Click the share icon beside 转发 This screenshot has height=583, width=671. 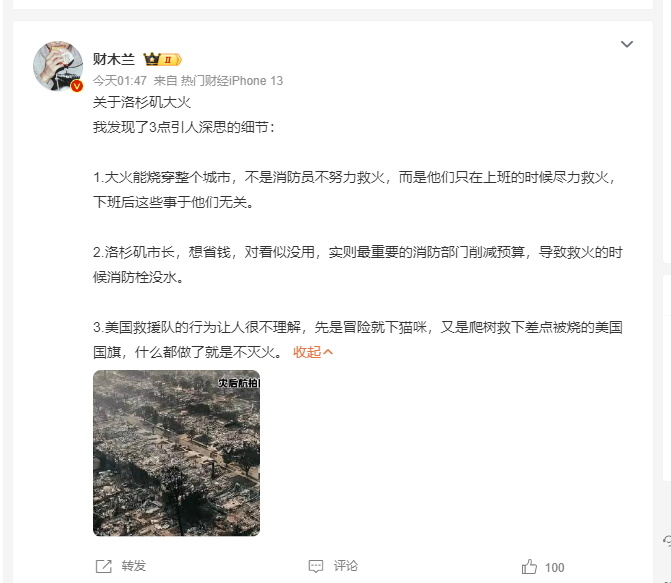coord(103,566)
